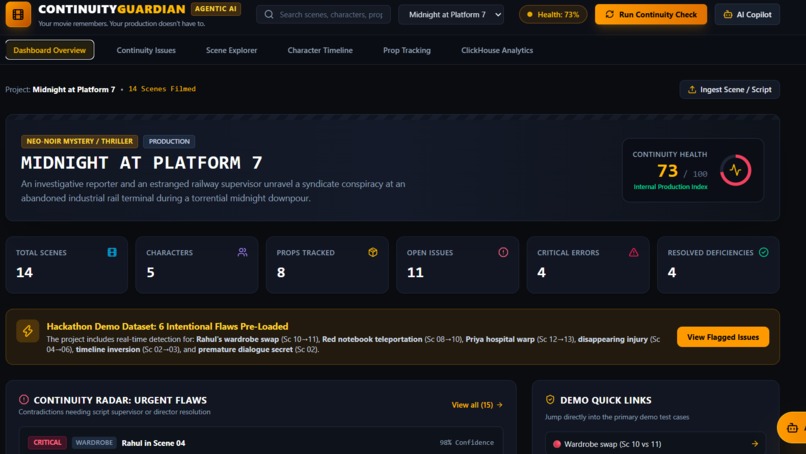Click the Props Tracked box icon
Viewport: 806px width, 454px height.
click(373, 252)
